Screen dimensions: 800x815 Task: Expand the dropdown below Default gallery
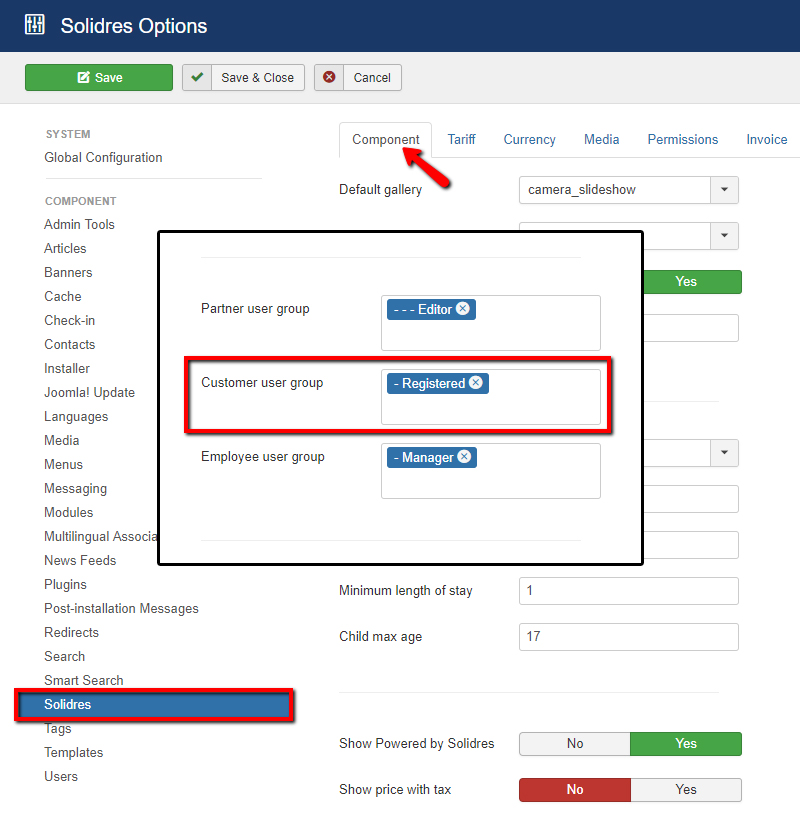[x=724, y=236]
